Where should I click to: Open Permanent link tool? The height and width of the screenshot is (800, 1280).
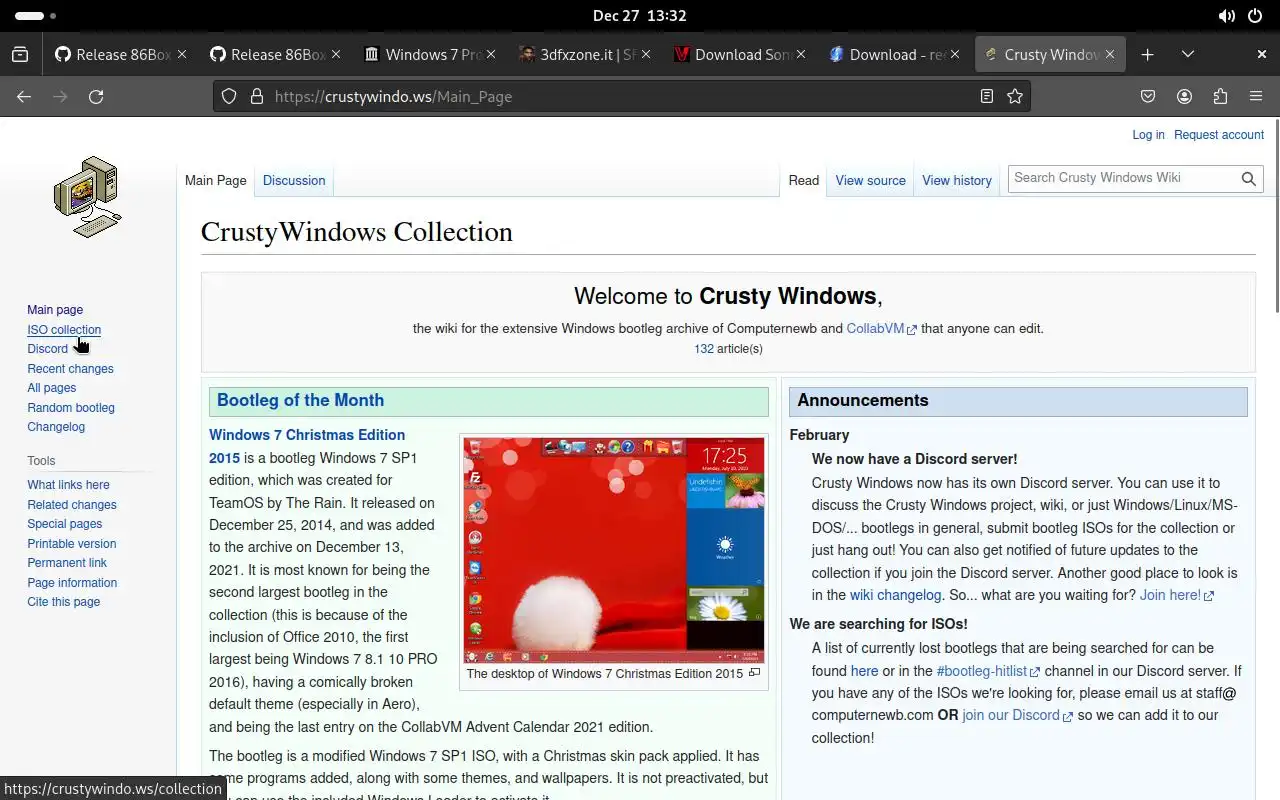click(67, 563)
